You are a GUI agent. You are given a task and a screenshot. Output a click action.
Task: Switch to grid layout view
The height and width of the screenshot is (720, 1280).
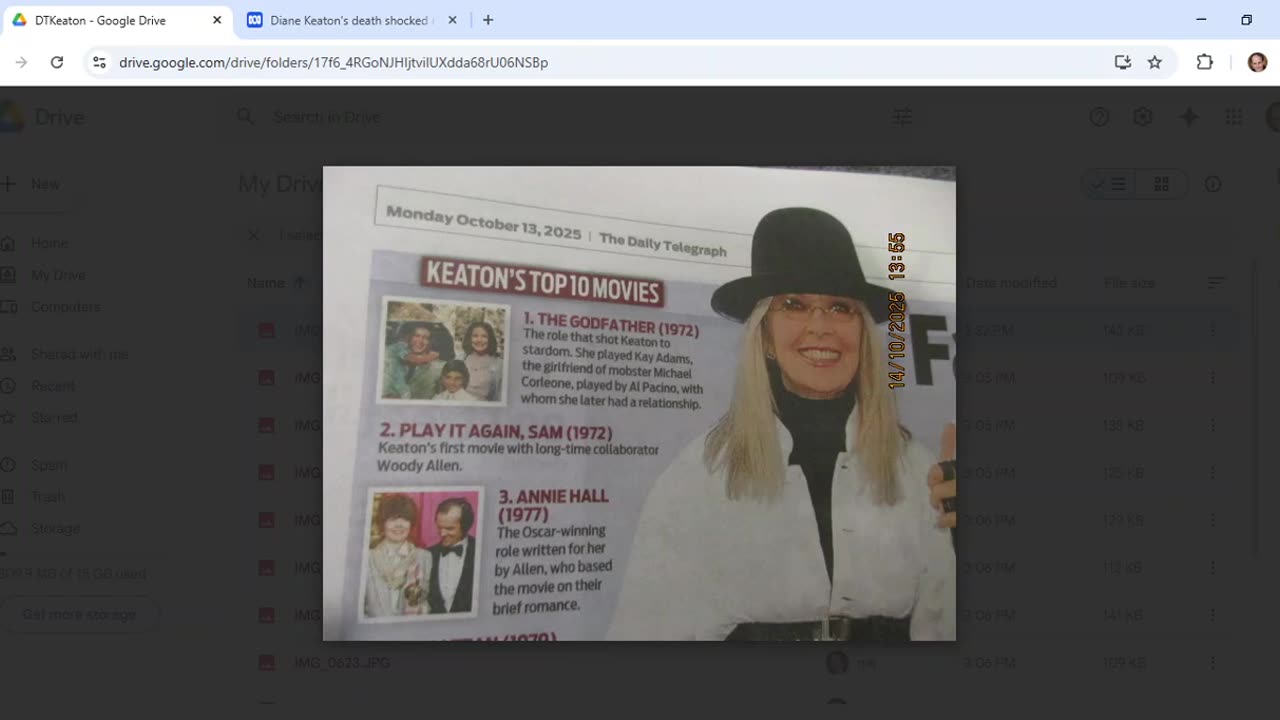coord(1161,184)
